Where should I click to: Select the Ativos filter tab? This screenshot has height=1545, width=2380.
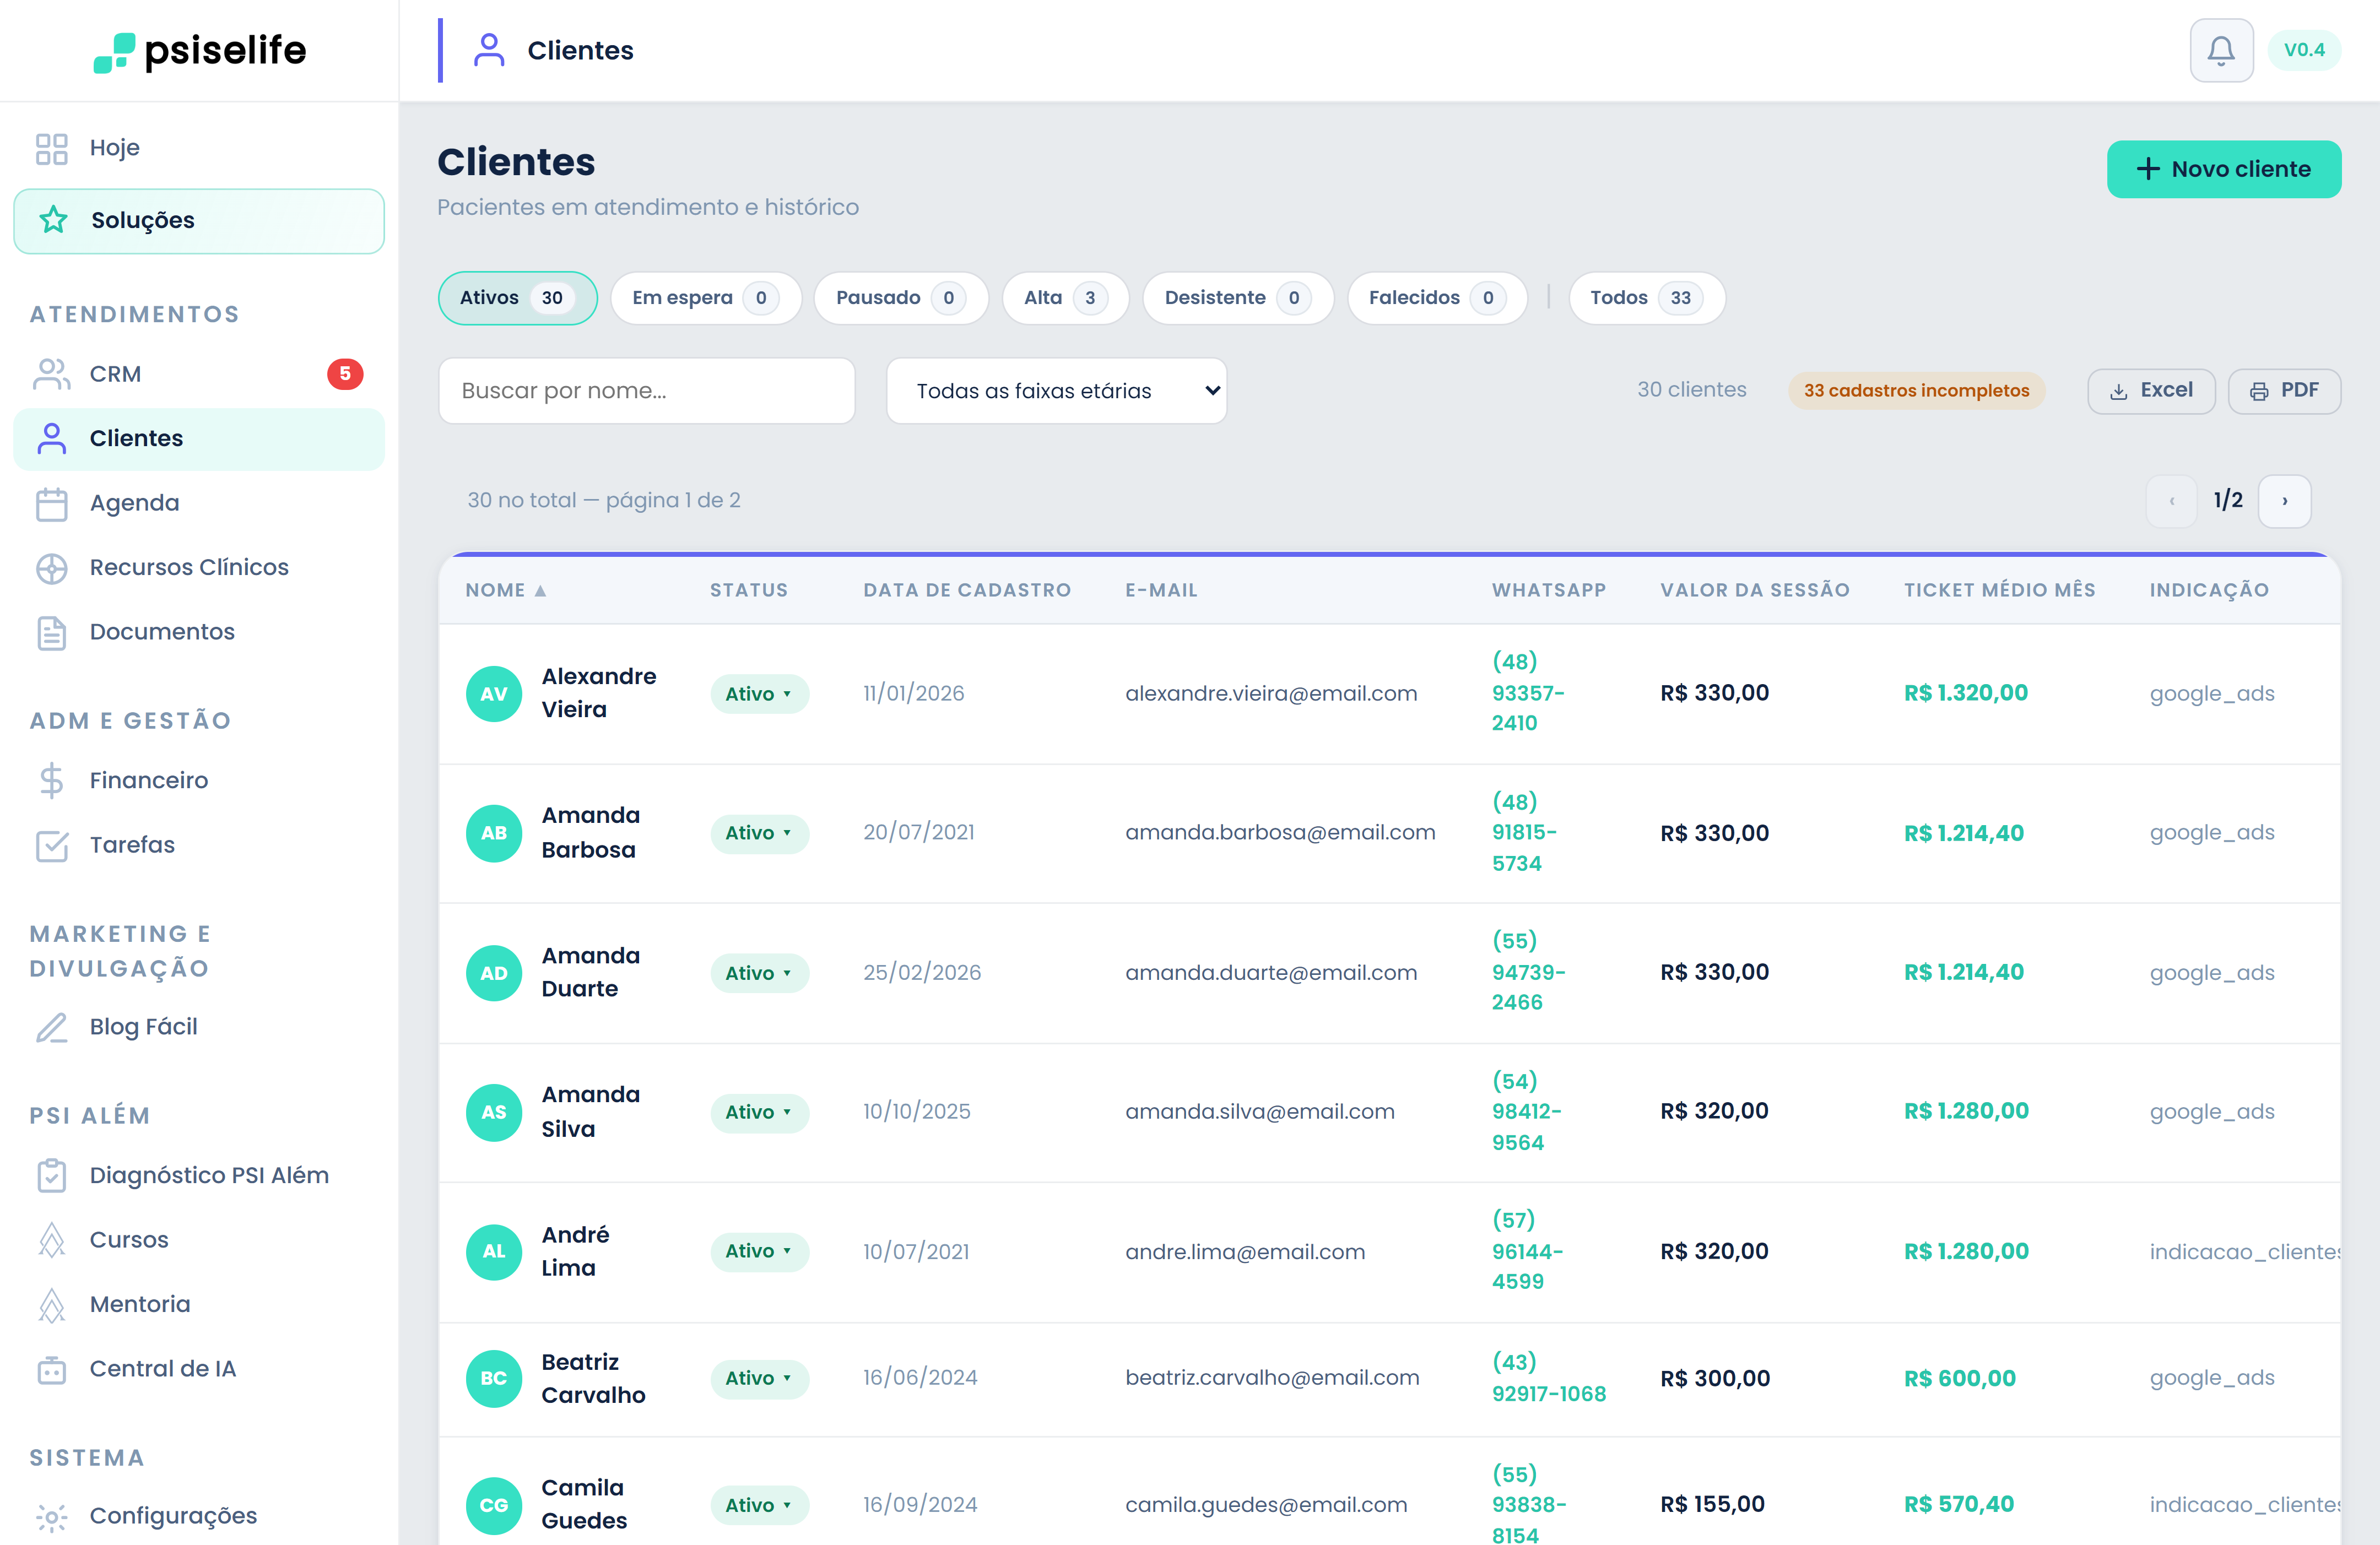click(517, 298)
